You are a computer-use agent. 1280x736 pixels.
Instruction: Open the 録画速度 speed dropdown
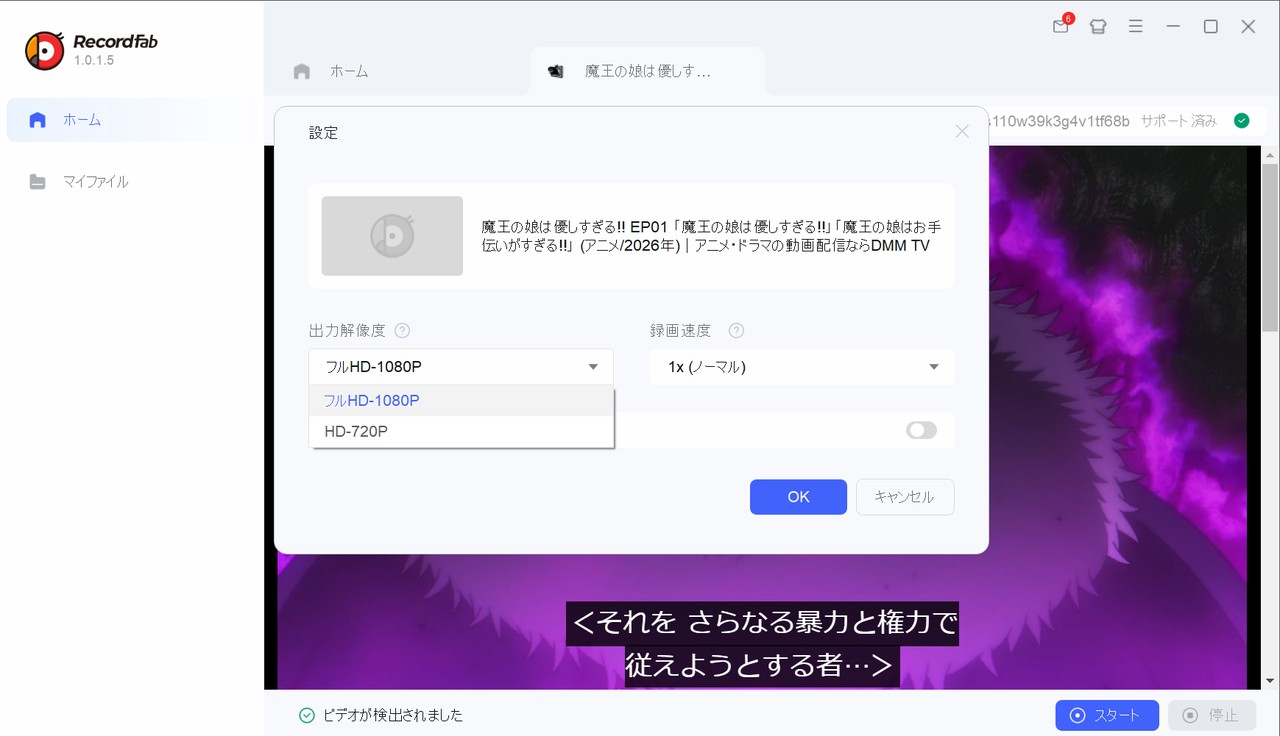point(800,366)
